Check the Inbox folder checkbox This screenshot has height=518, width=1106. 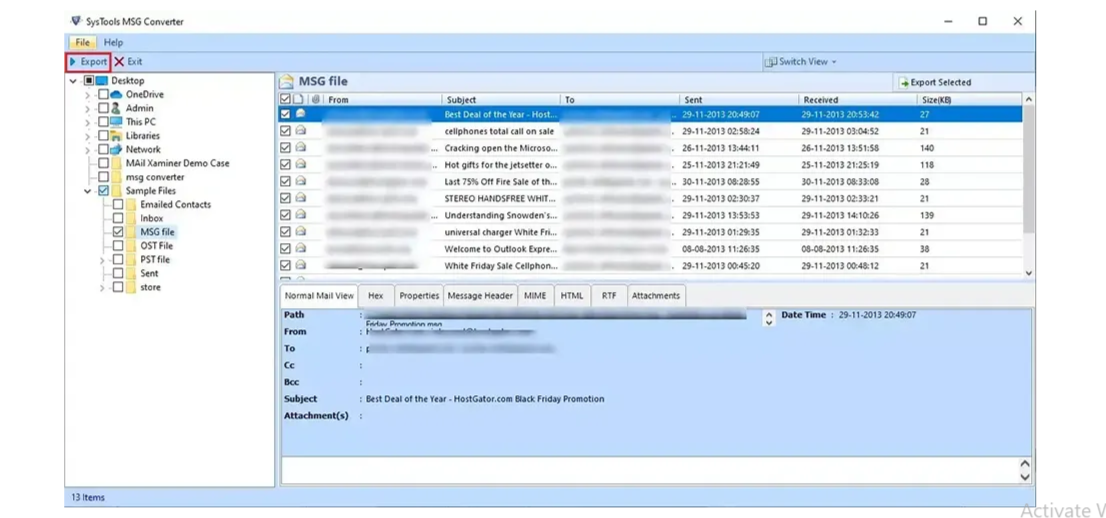point(117,218)
